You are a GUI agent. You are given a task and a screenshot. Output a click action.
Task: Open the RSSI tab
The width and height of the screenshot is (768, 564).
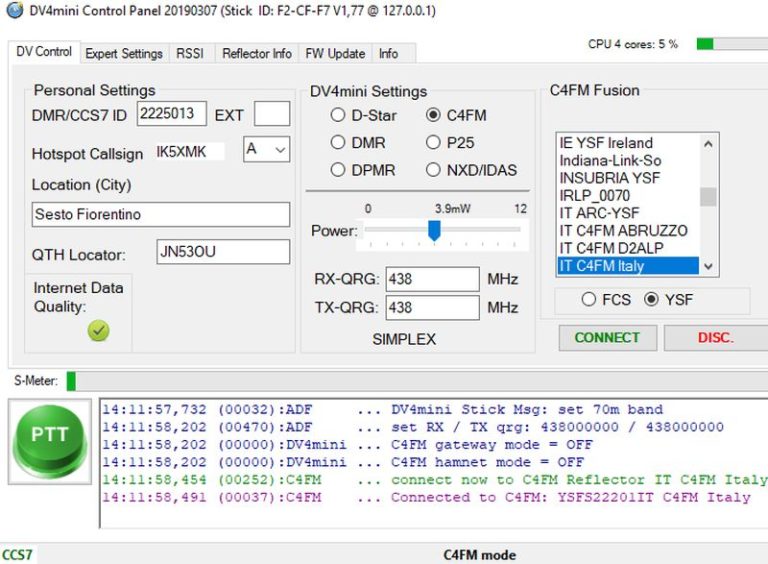click(x=190, y=53)
